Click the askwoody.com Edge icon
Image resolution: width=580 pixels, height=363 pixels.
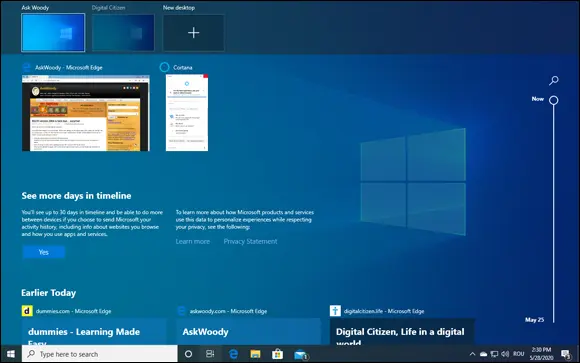coord(181,311)
